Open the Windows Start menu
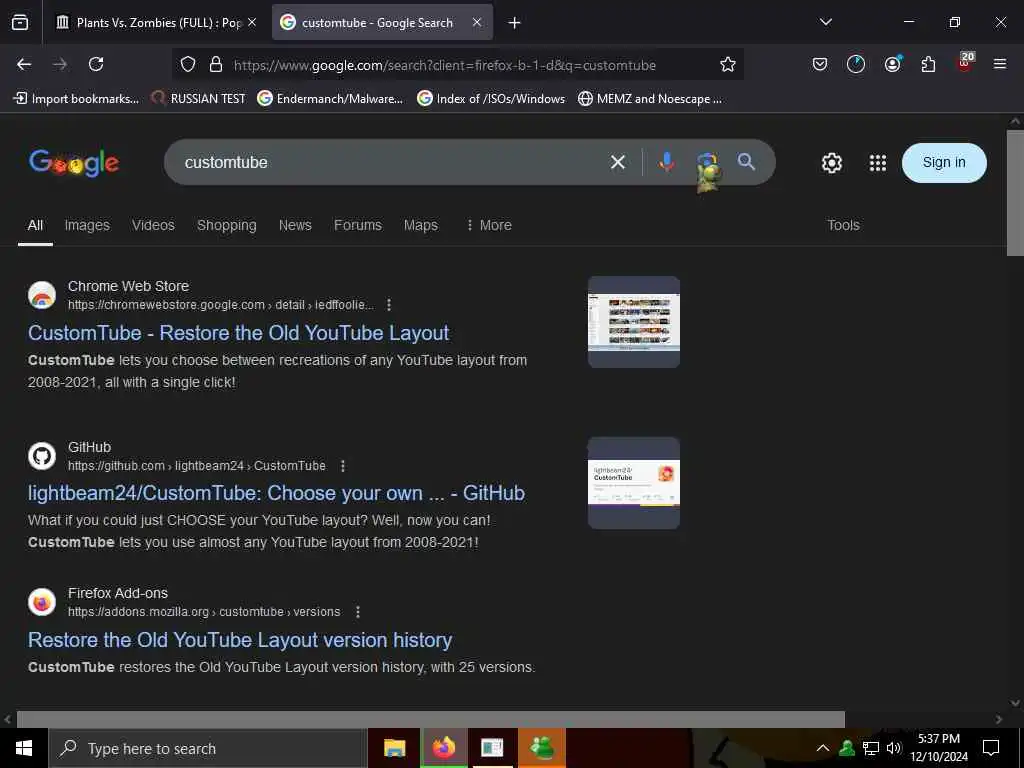The height and width of the screenshot is (768, 1024). (24, 748)
